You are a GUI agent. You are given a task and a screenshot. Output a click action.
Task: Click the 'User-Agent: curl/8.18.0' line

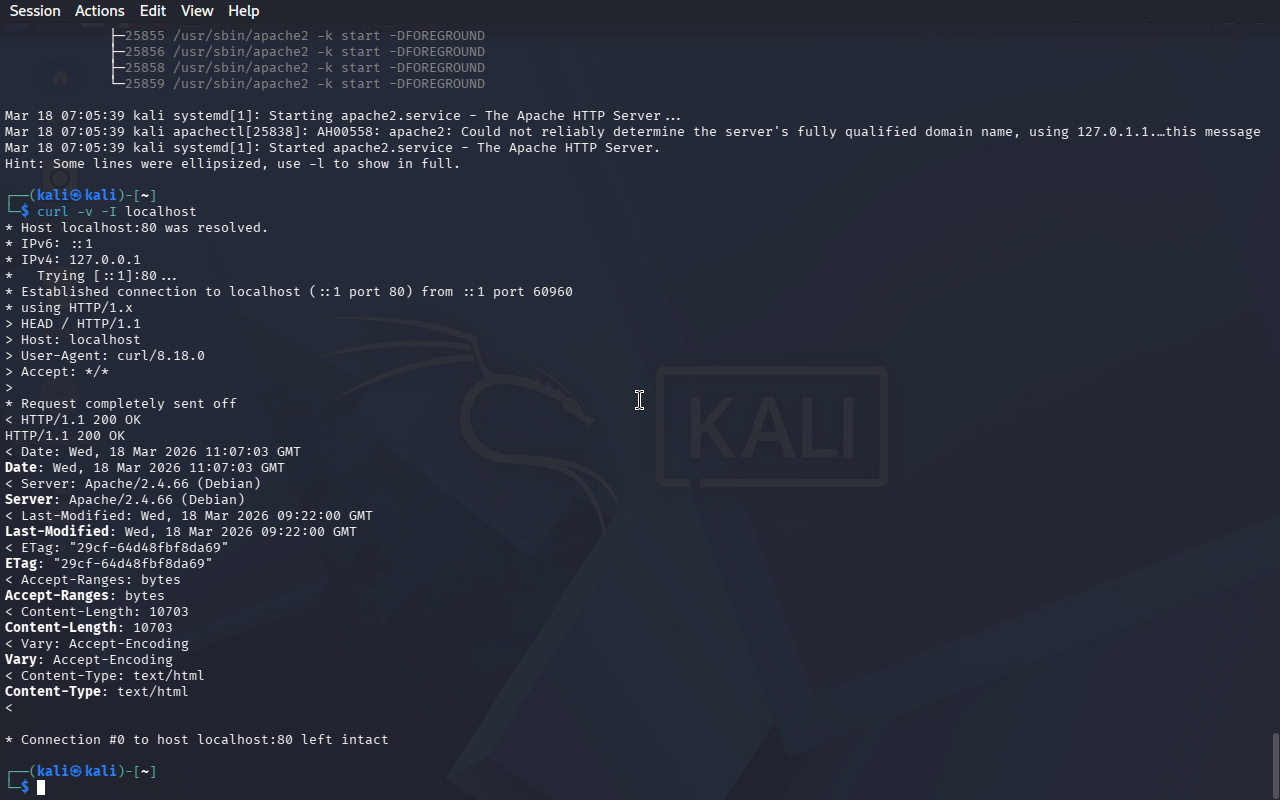click(105, 356)
